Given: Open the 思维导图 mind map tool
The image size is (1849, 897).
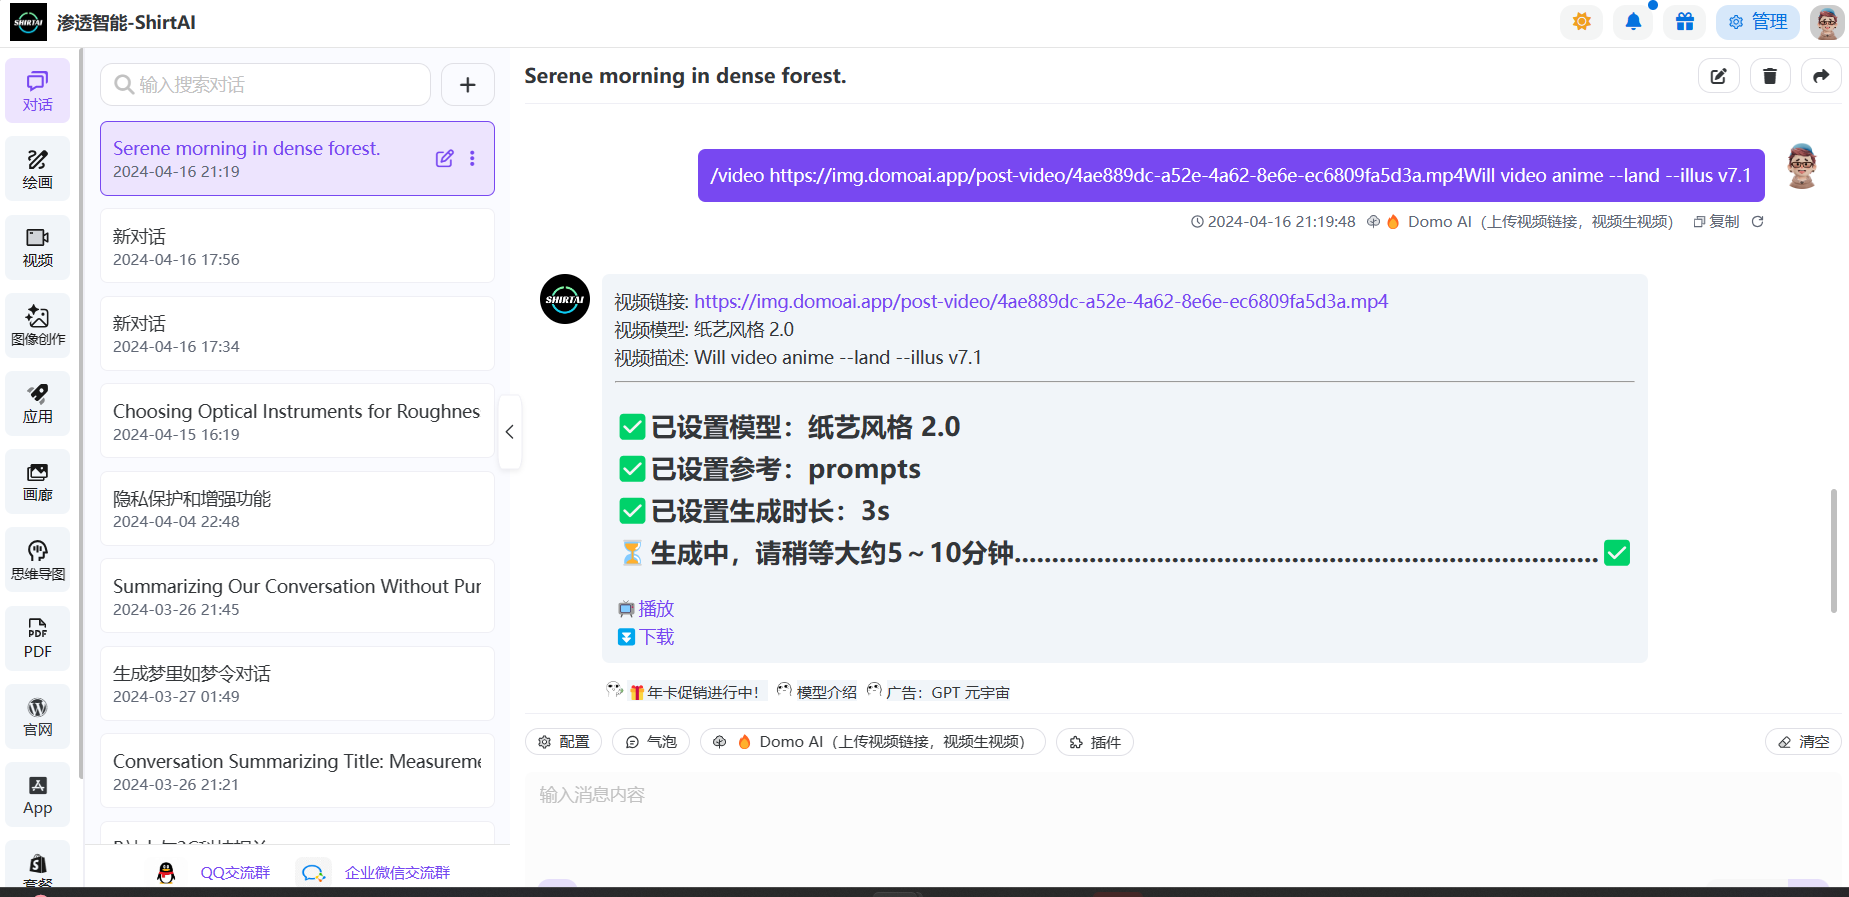Looking at the screenshot, I should point(37,559).
